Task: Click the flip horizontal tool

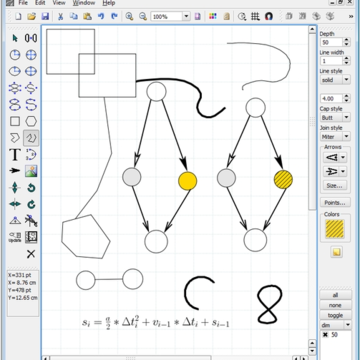Action: (x=15, y=204)
